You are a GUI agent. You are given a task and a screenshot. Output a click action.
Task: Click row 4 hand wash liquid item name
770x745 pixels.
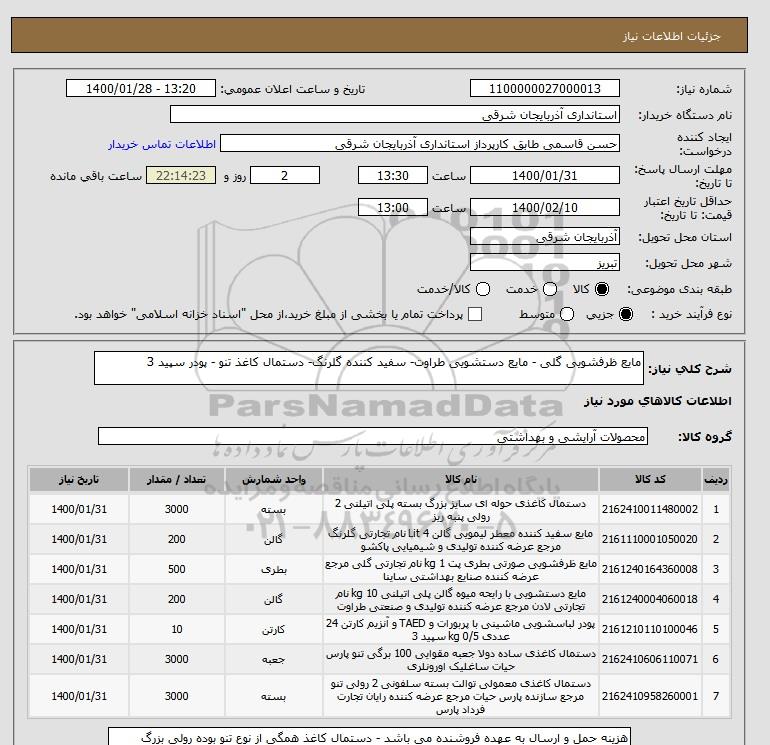[x=461, y=600]
